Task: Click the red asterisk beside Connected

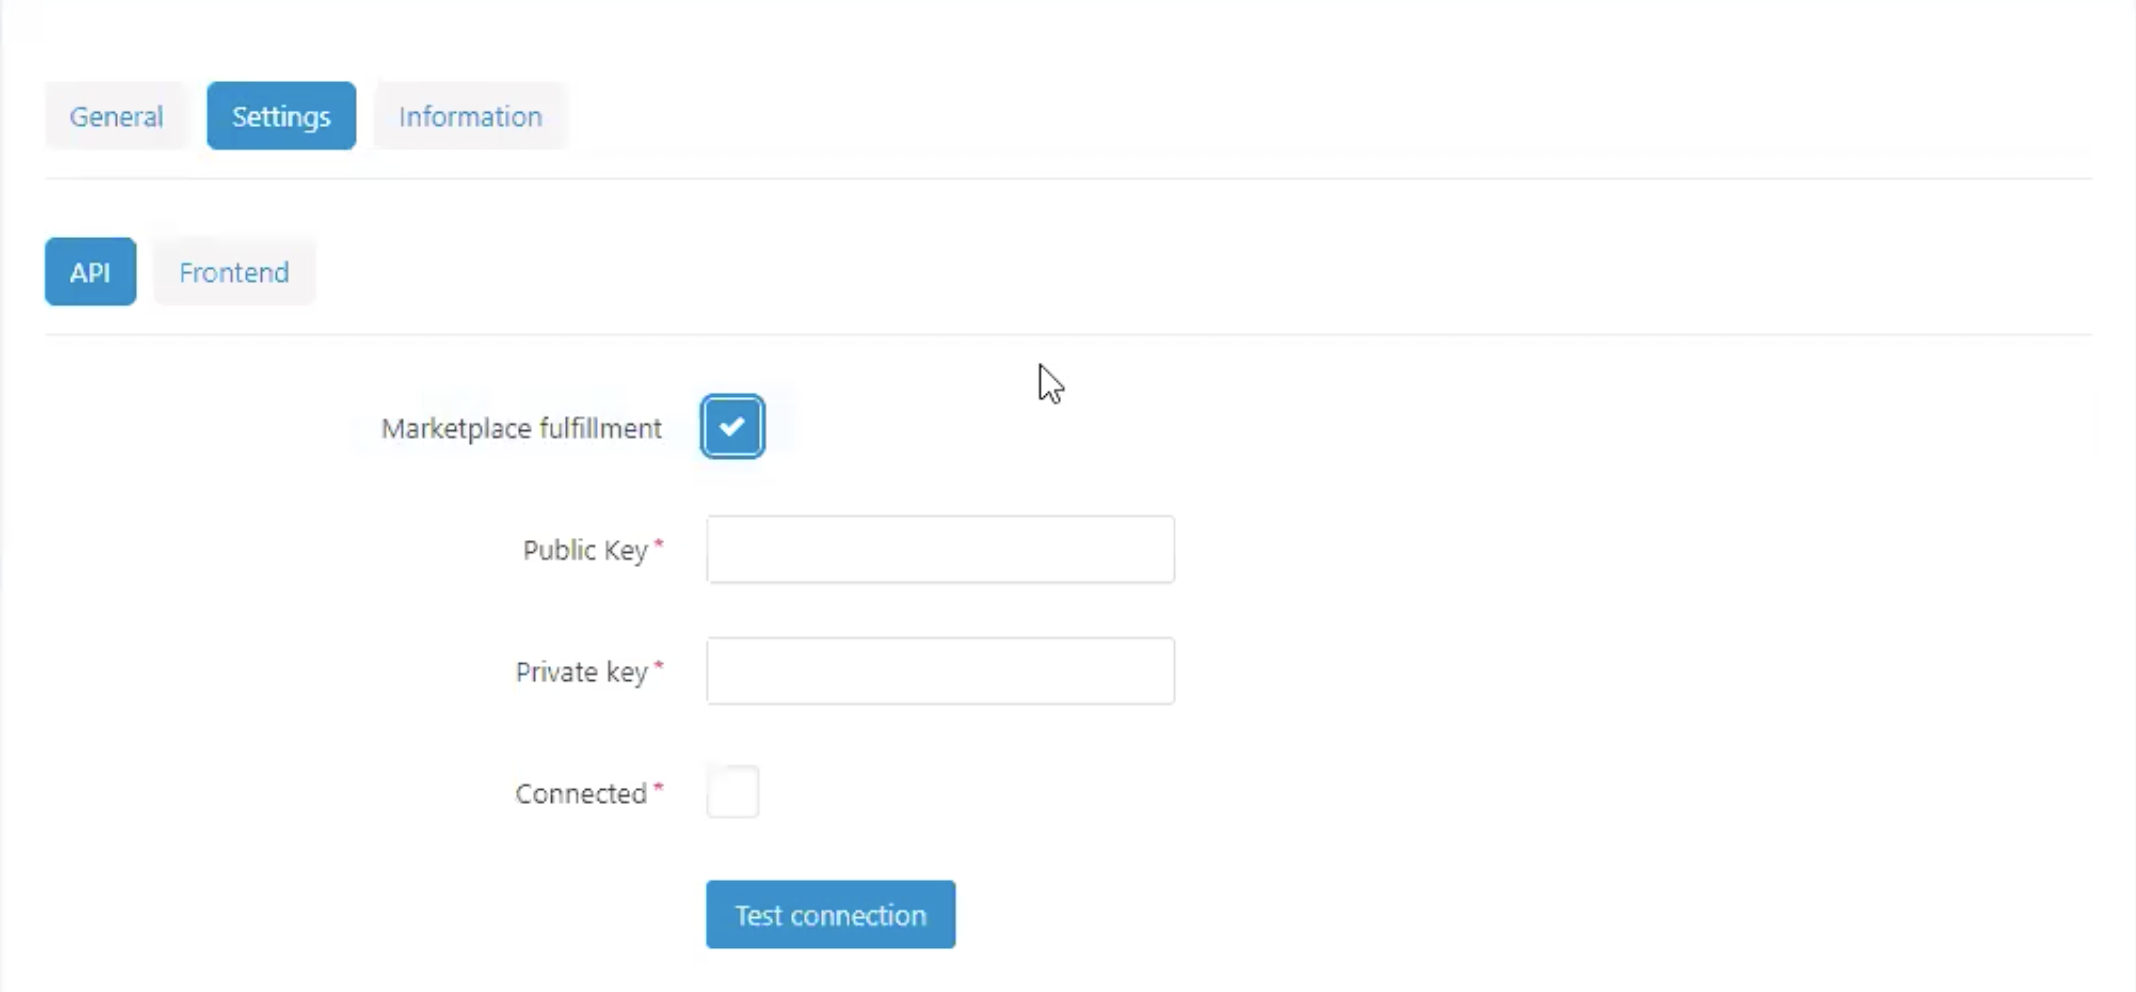Action: 658,788
